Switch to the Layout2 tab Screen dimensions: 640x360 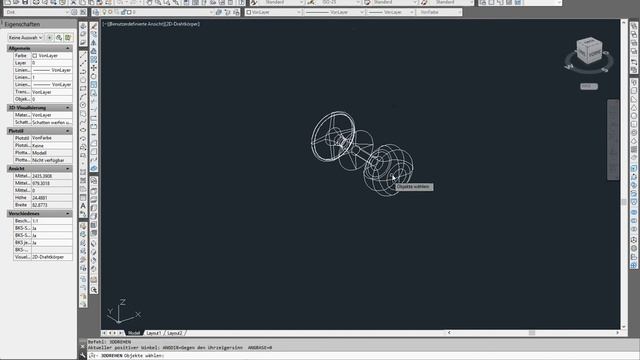pyautogui.click(x=175, y=333)
